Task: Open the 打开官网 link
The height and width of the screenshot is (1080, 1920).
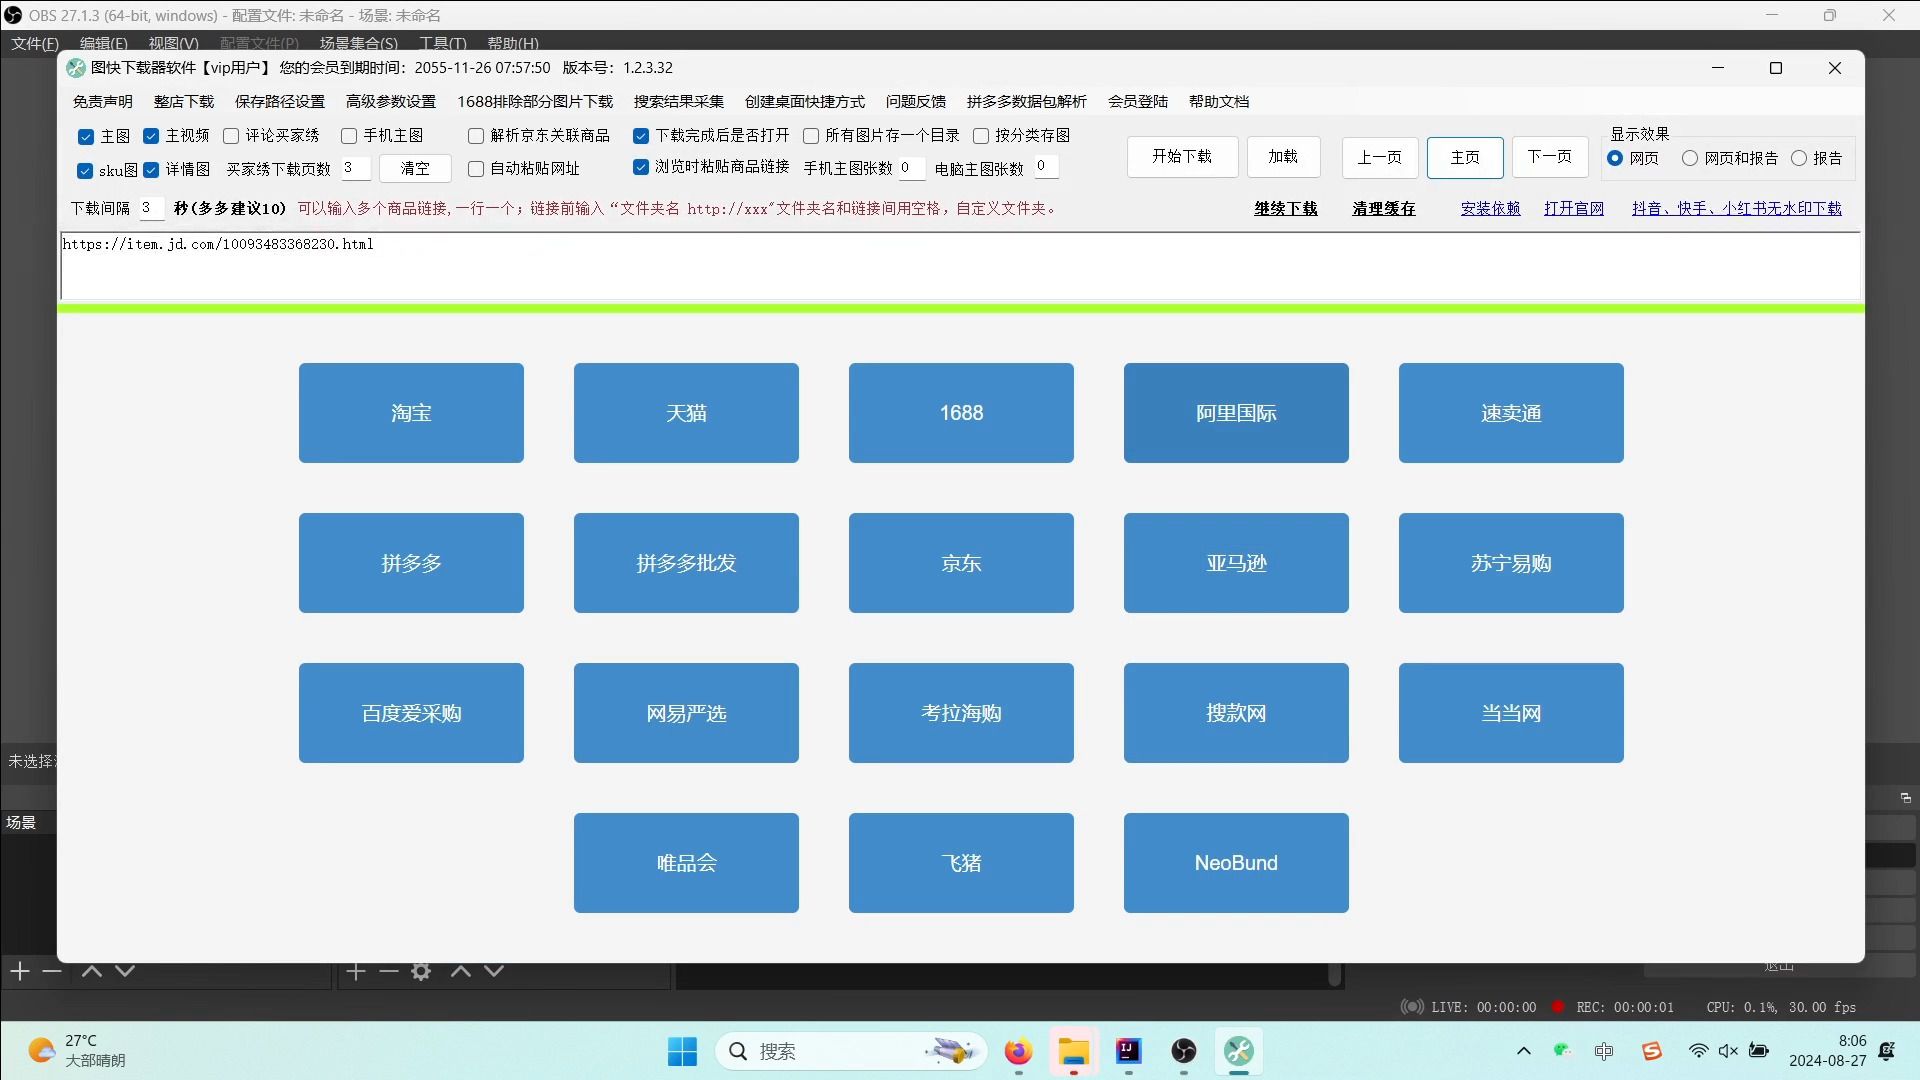Action: (1574, 208)
